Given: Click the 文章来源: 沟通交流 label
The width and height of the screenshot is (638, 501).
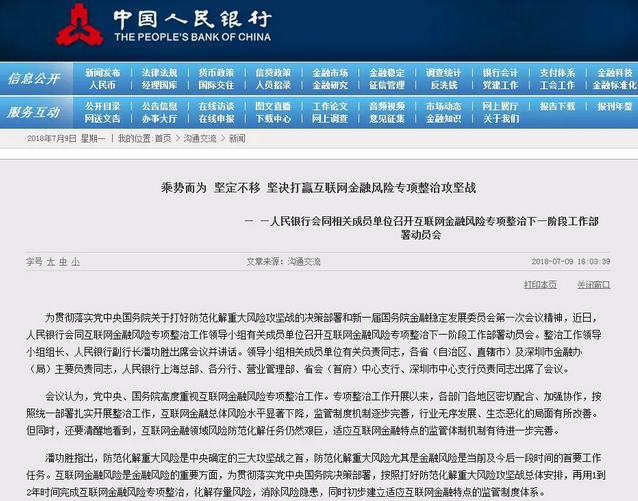Looking at the screenshot, I should (x=283, y=262).
